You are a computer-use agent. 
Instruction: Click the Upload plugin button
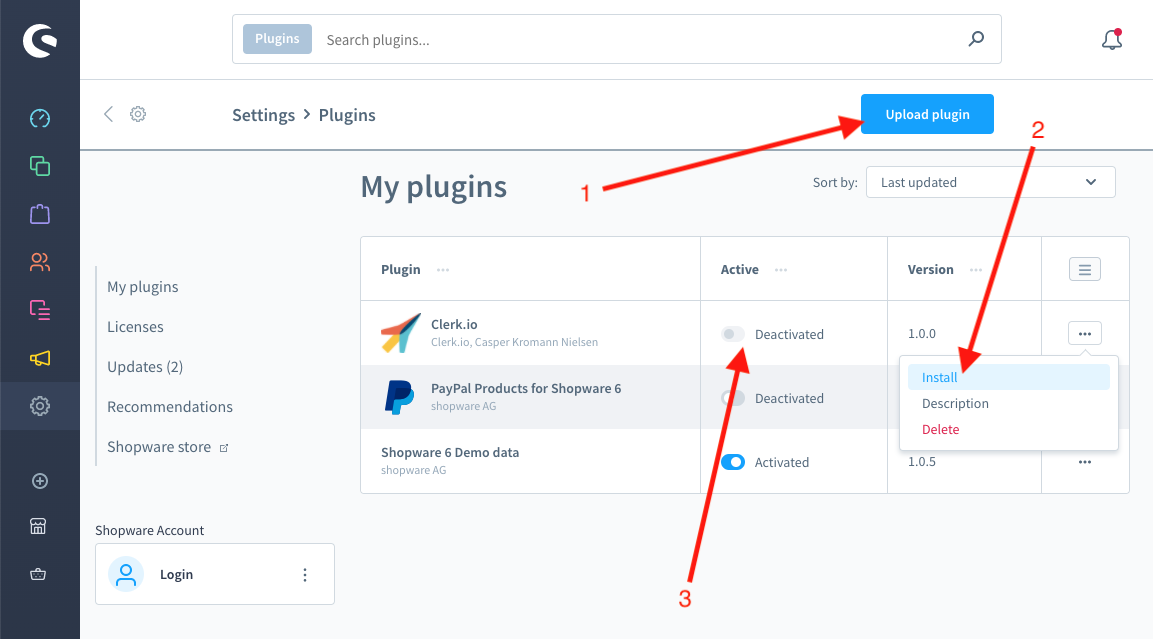point(927,114)
